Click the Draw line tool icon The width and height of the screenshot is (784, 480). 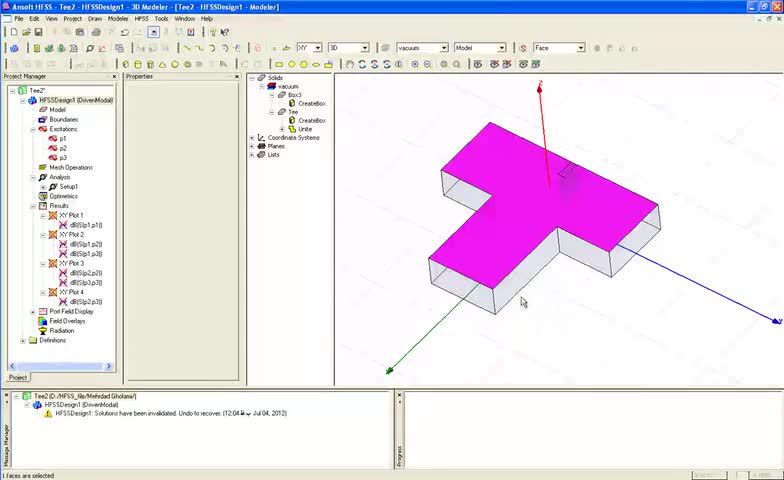tap(187, 48)
